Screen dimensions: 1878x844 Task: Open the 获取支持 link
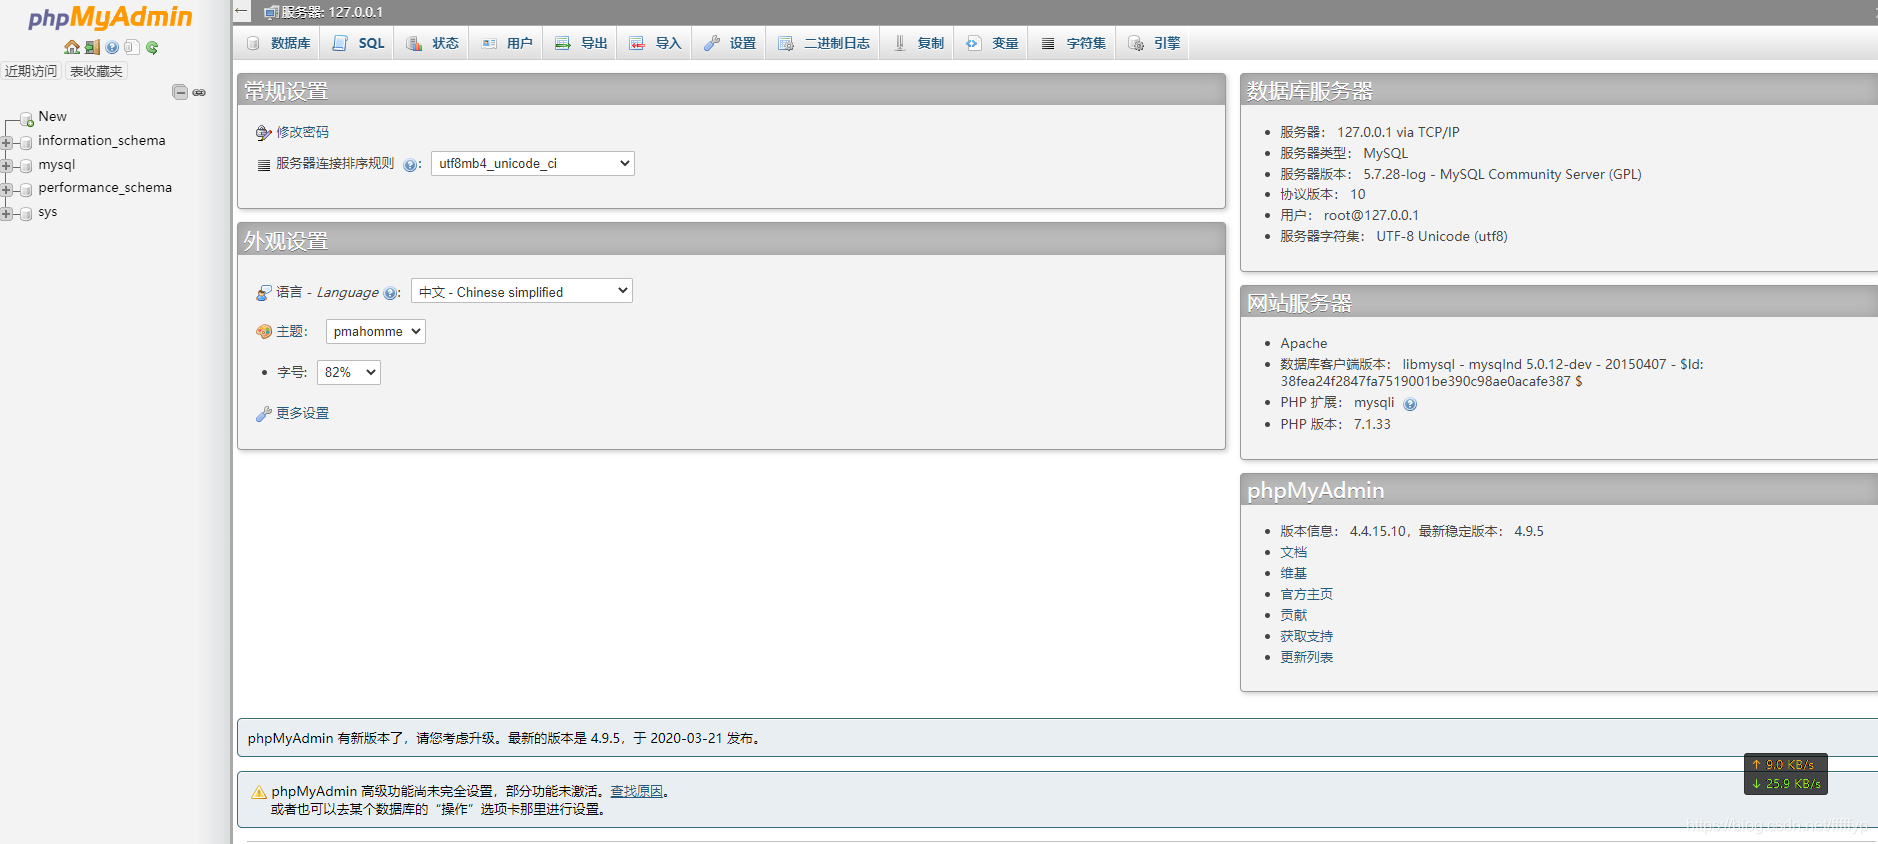[x=1306, y=636]
